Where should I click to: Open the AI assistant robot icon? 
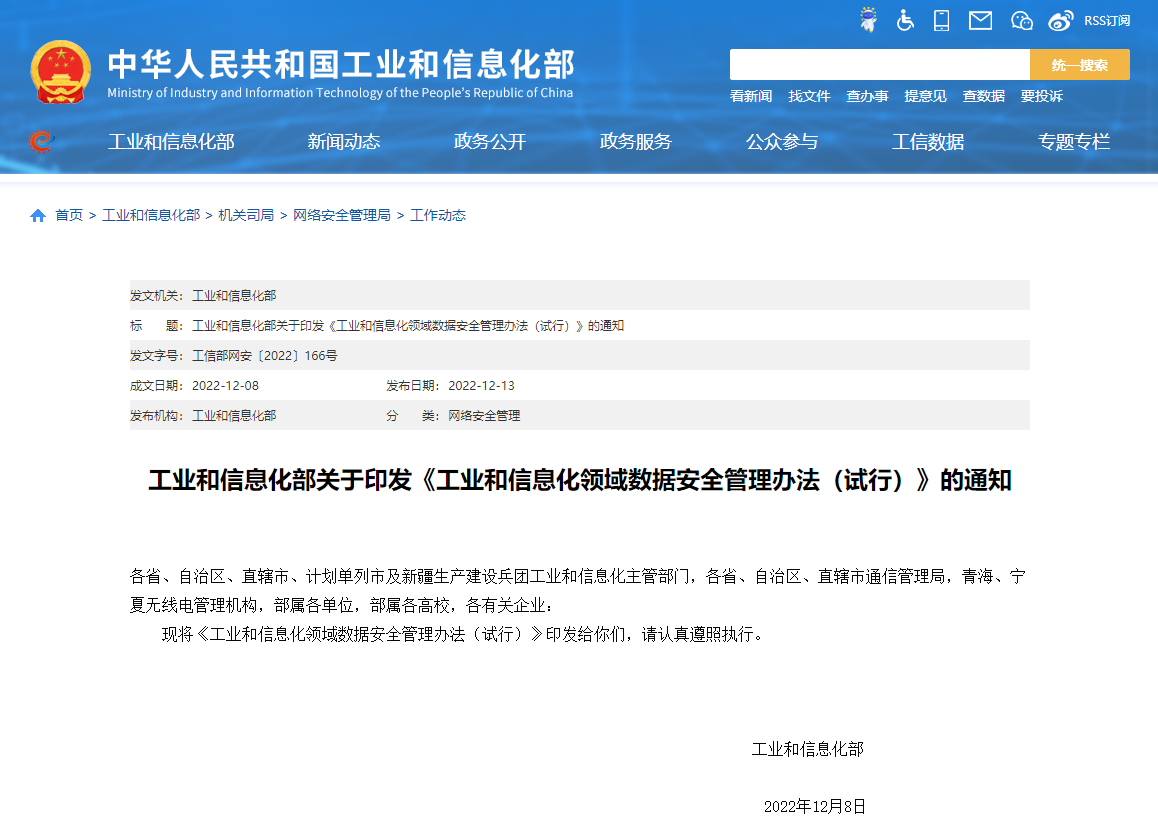pos(868,19)
